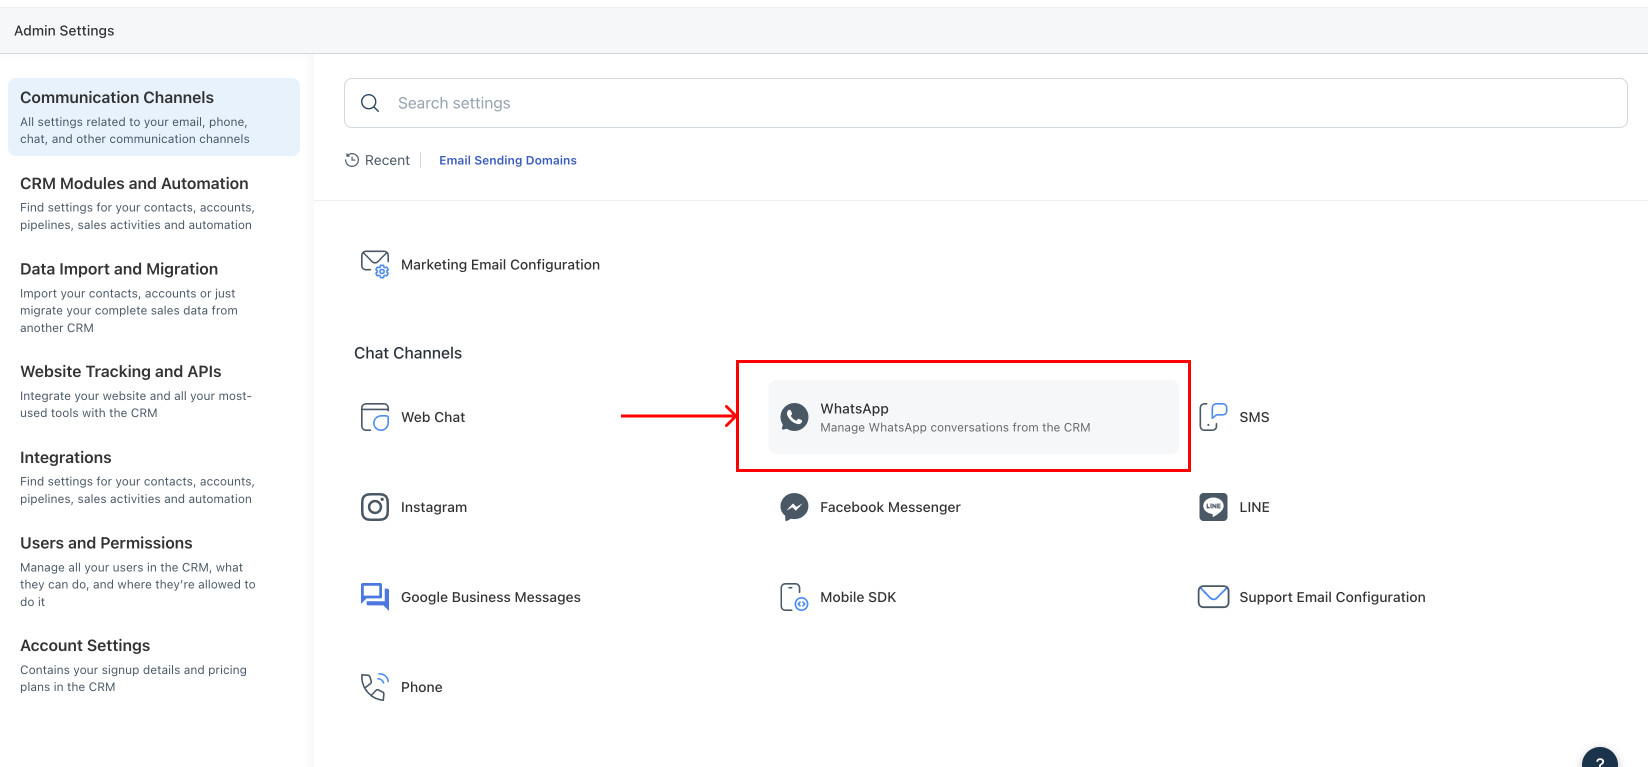
Task: Click the Admin Settings page title
Action: click(x=64, y=31)
